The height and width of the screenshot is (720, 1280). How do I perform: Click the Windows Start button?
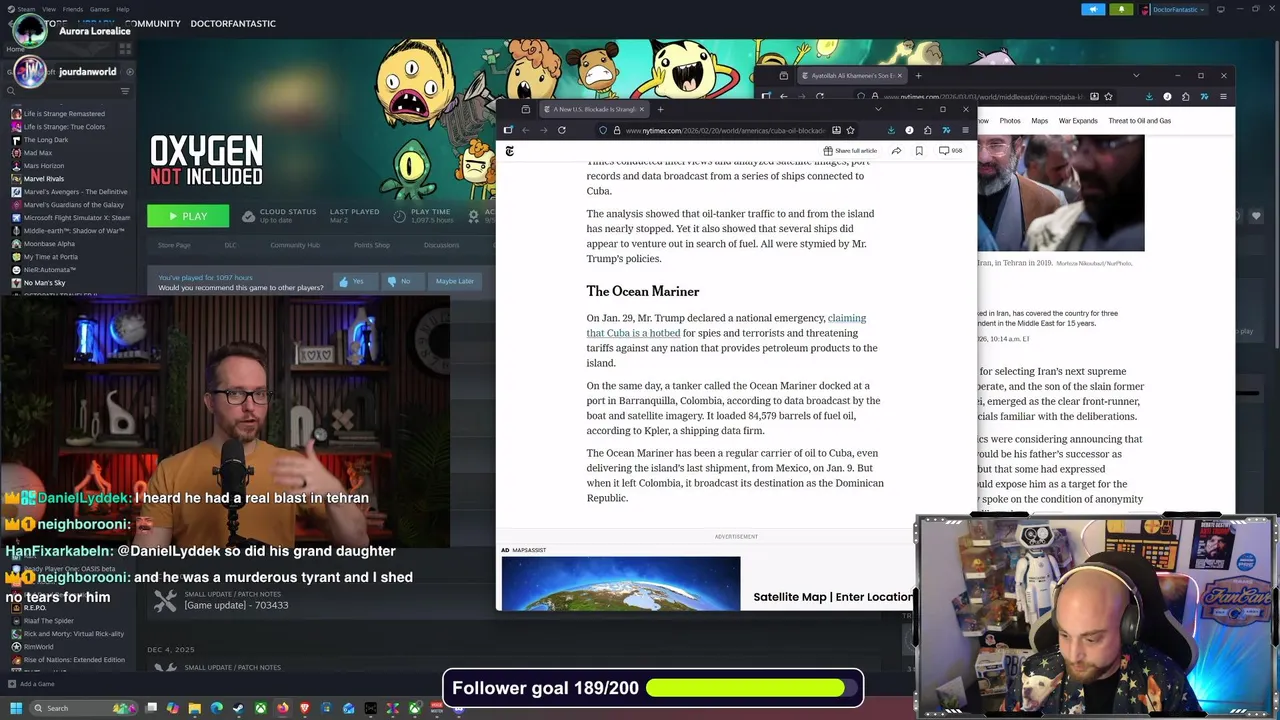point(15,708)
